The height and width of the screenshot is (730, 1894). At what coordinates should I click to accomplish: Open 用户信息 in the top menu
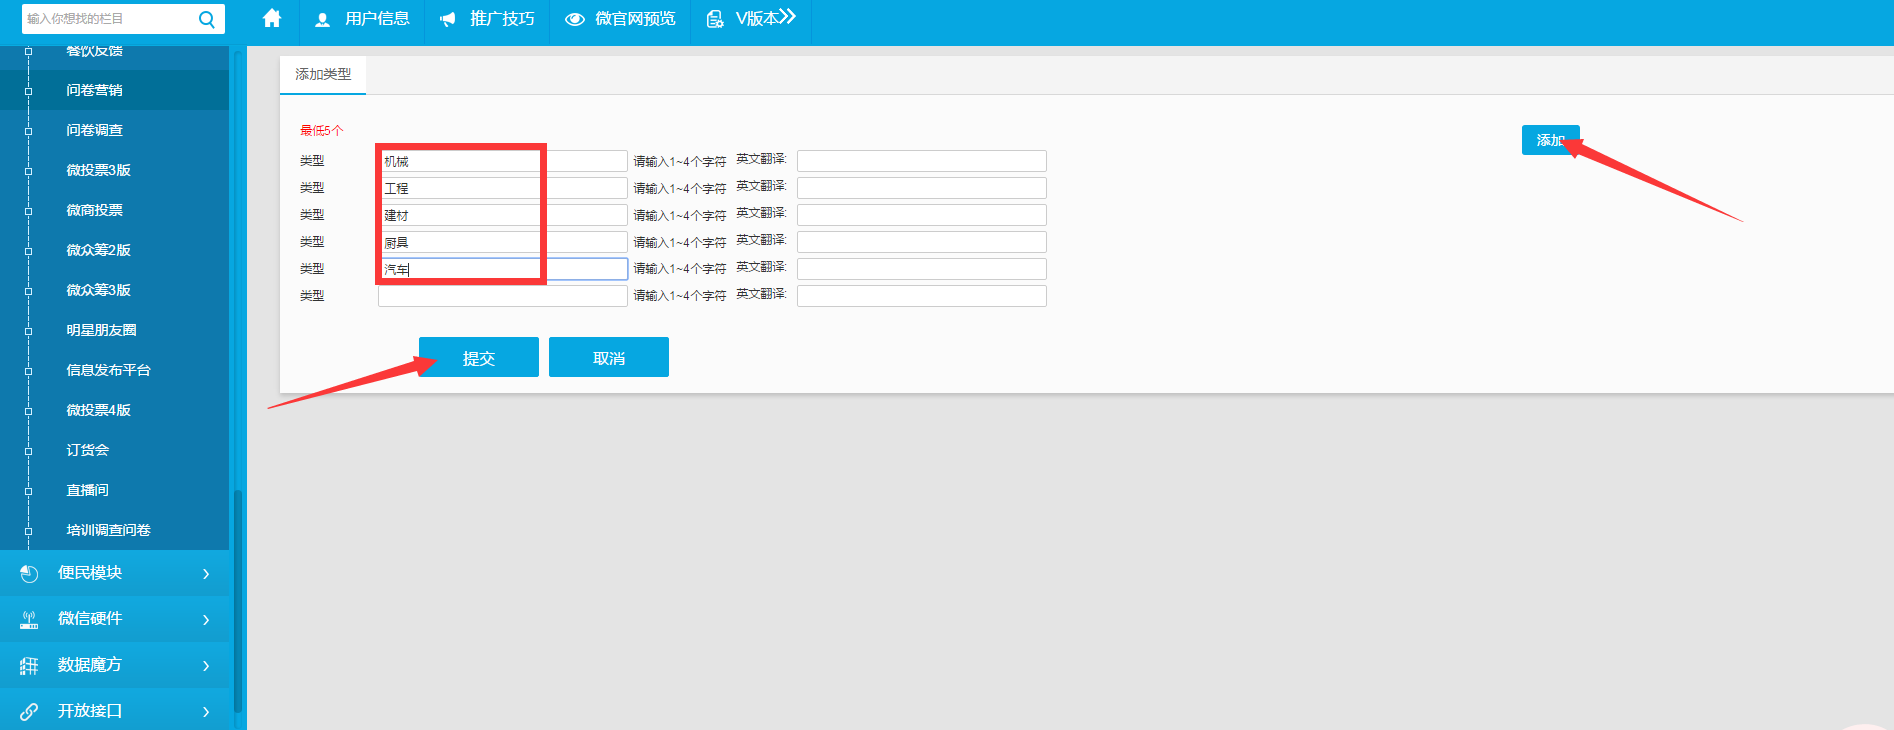point(363,19)
